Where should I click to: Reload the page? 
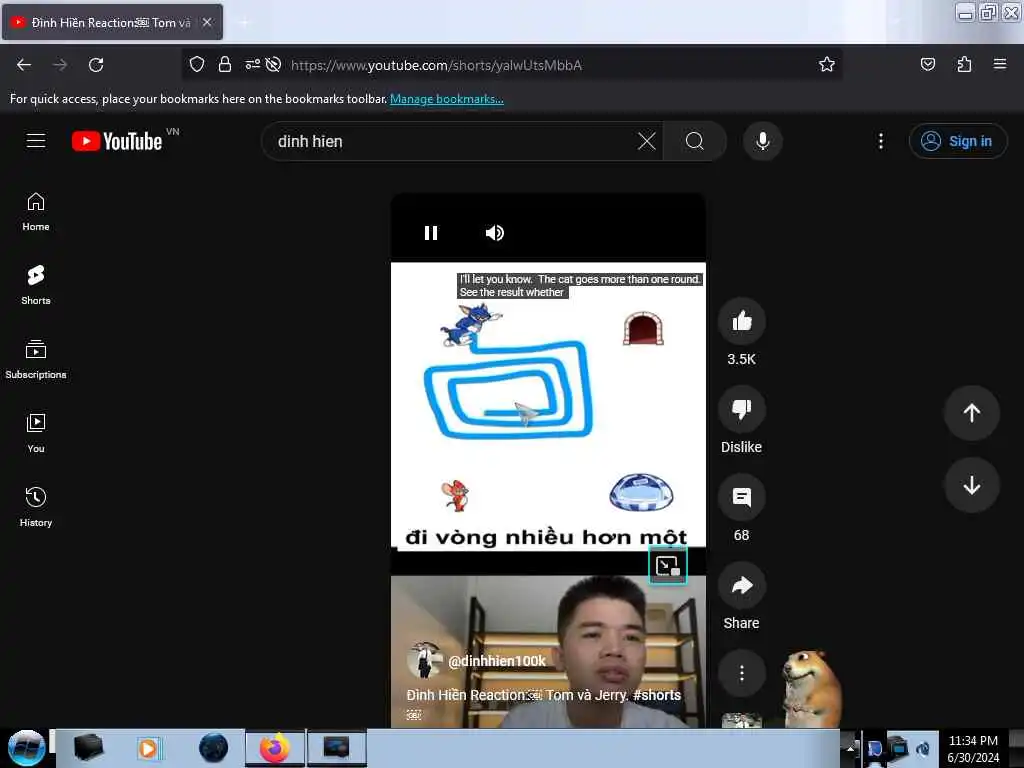pyautogui.click(x=96, y=65)
